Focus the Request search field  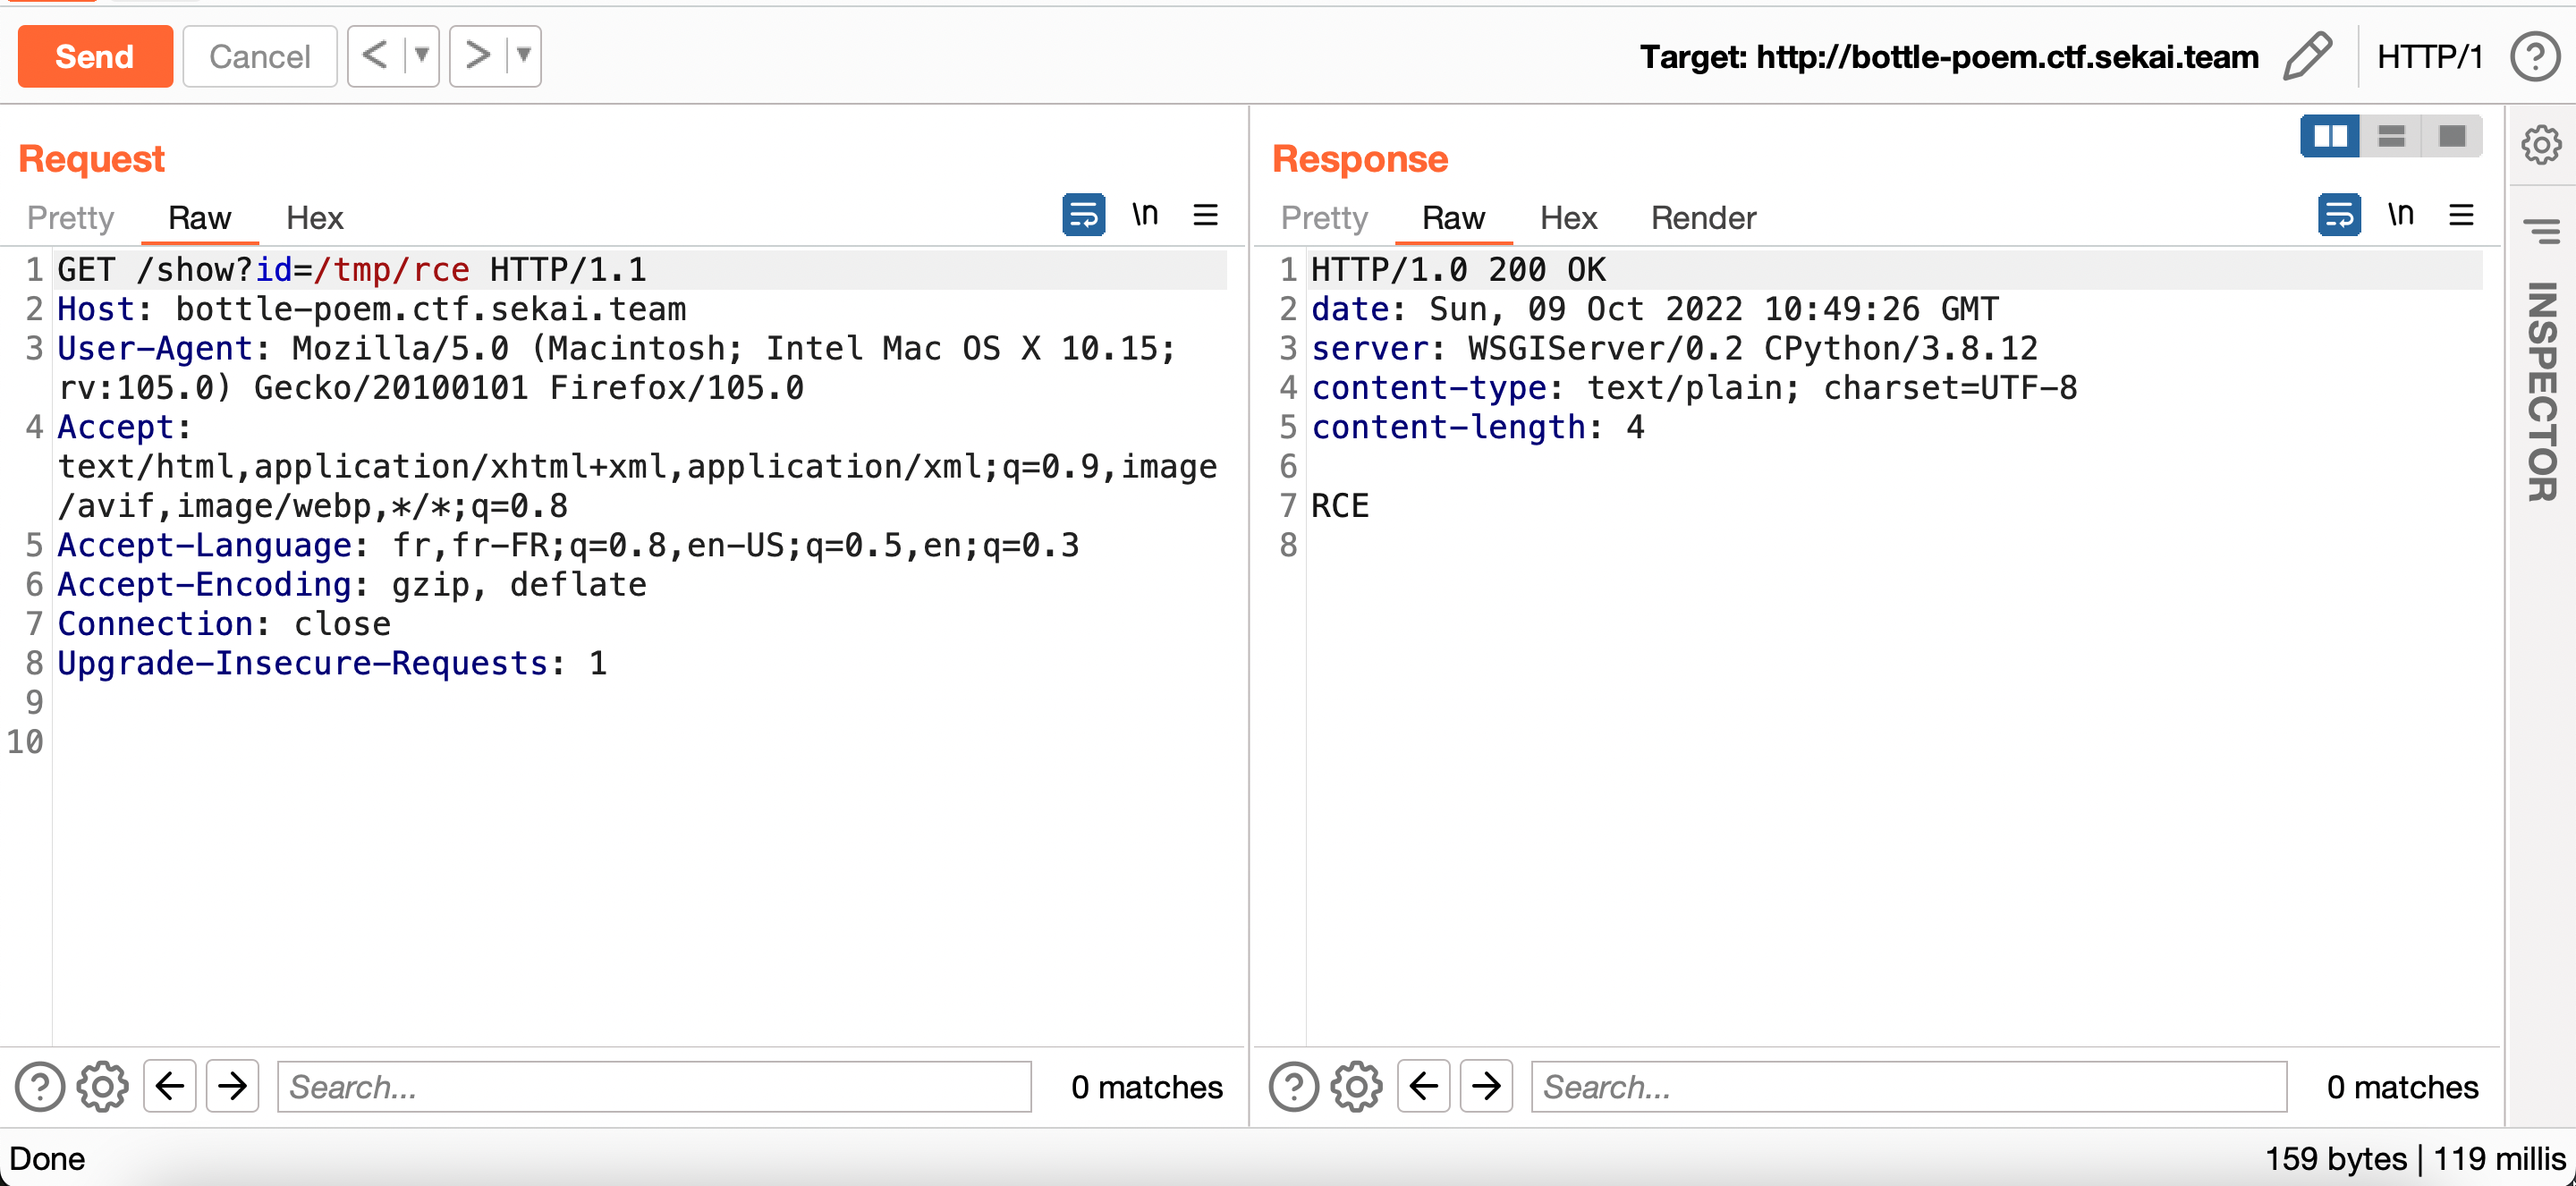(x=654, y=1087)
